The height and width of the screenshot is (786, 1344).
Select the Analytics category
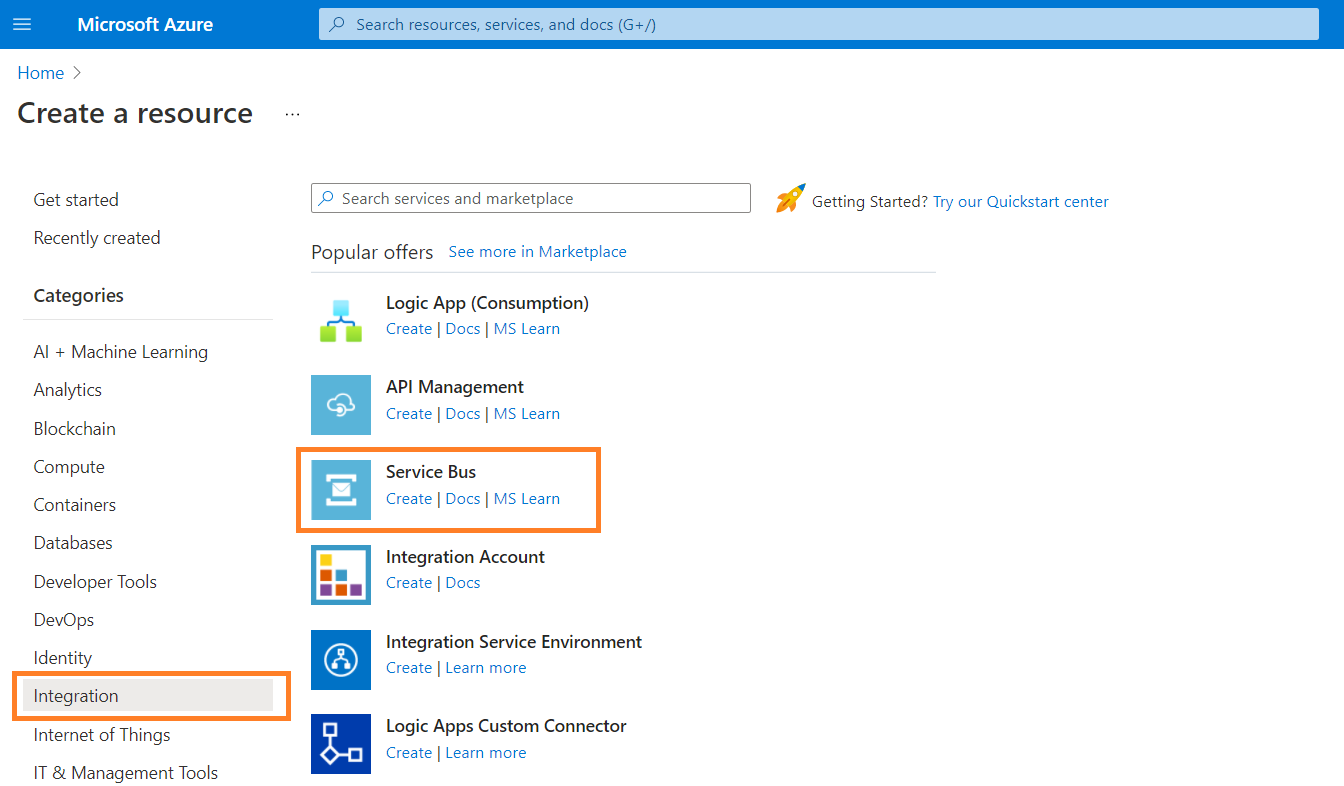click(68, 390)
